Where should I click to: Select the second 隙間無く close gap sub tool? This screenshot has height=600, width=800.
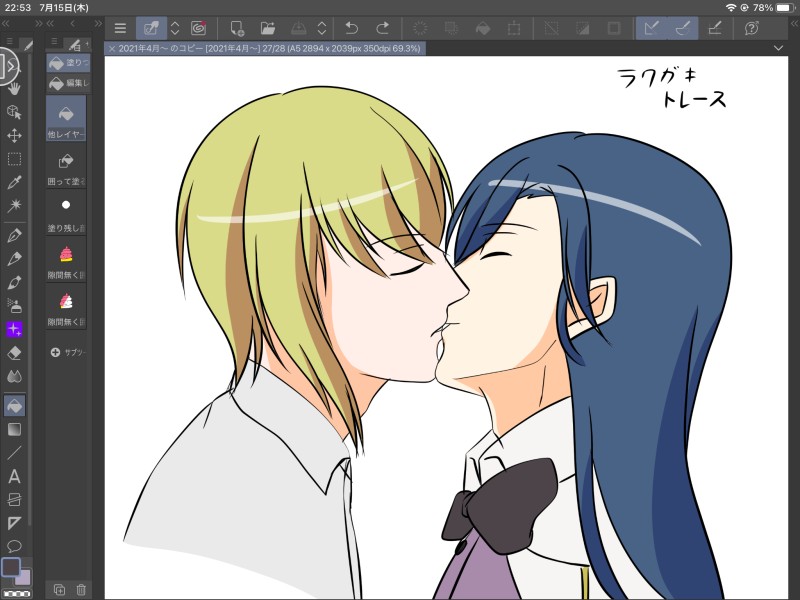[66, 307]
